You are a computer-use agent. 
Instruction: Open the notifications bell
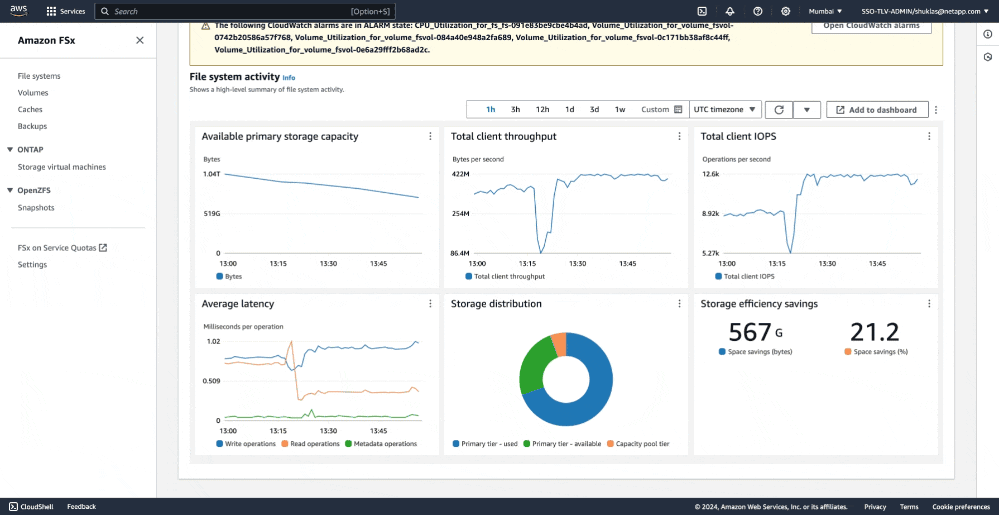pos(730,11)
